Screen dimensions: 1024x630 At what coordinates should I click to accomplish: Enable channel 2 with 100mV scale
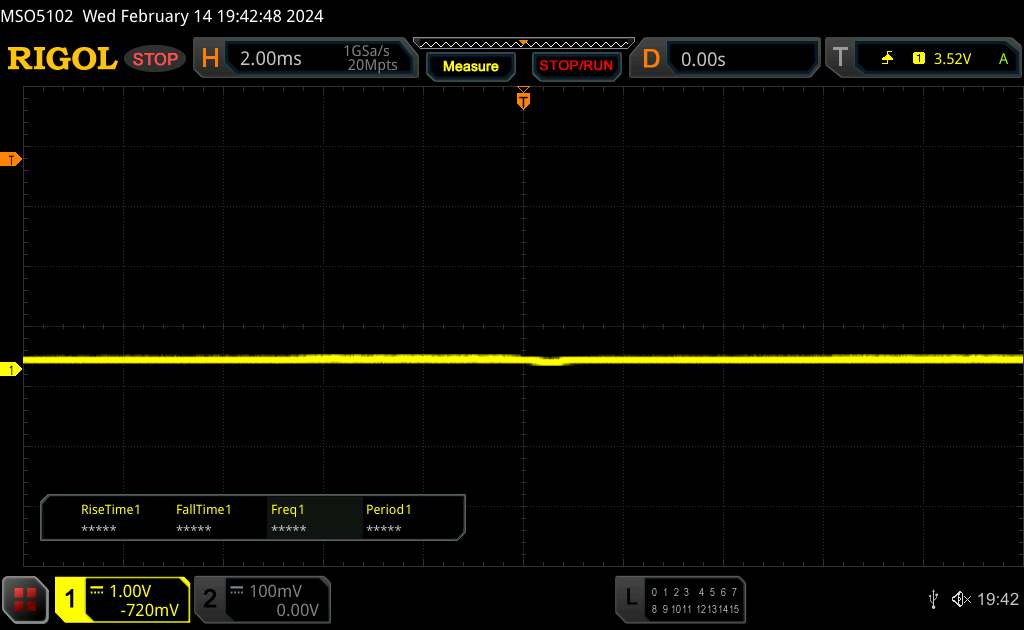click(260, 599)
